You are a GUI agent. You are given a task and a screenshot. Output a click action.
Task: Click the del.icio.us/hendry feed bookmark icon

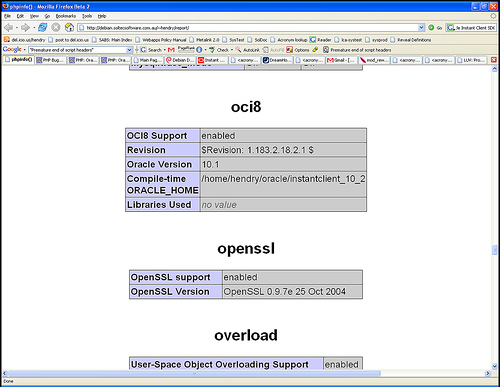pyautogui.click(x=6, y=40)
